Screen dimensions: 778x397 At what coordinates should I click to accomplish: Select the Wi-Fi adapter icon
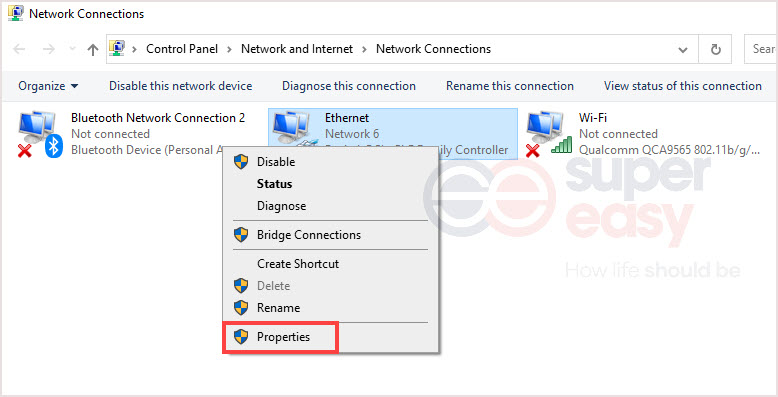(x=548, y=134)
